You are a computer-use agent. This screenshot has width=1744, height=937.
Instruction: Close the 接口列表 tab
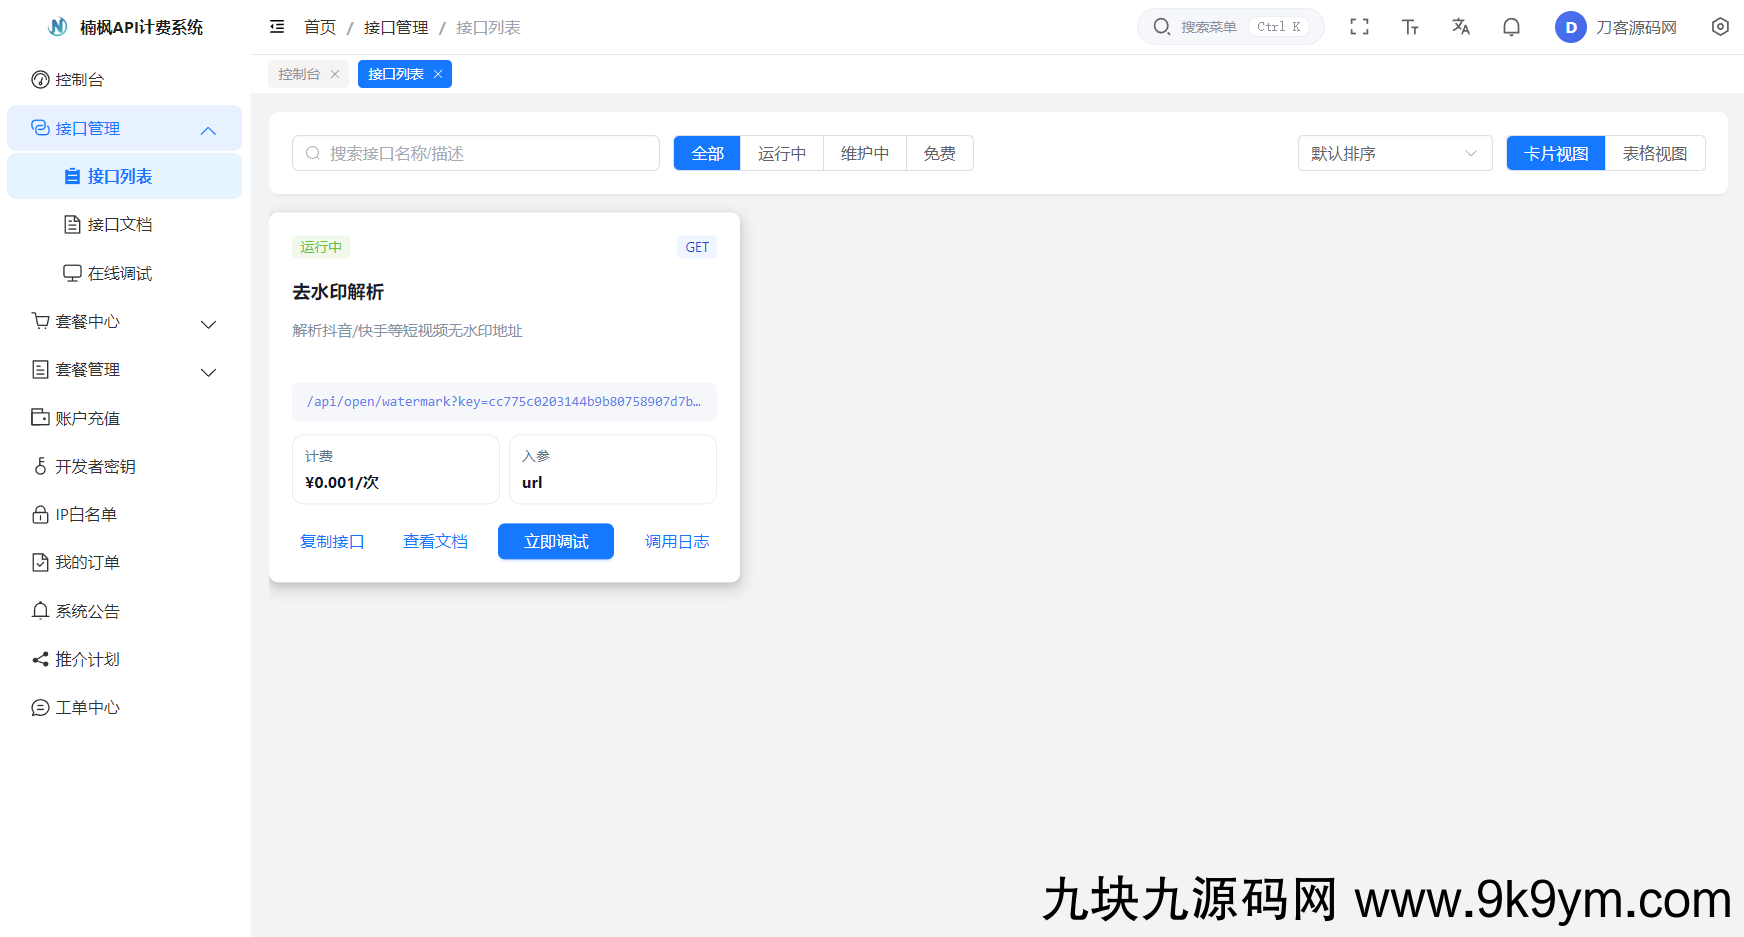(438, 74)
